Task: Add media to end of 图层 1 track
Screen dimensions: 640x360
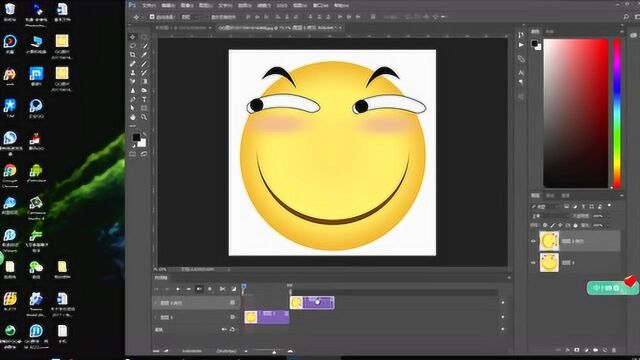Action: 503,317
